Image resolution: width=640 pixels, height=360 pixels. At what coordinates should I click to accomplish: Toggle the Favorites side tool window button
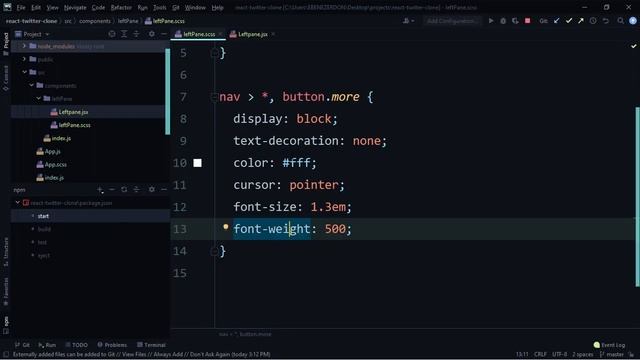[x=6, y=291]
